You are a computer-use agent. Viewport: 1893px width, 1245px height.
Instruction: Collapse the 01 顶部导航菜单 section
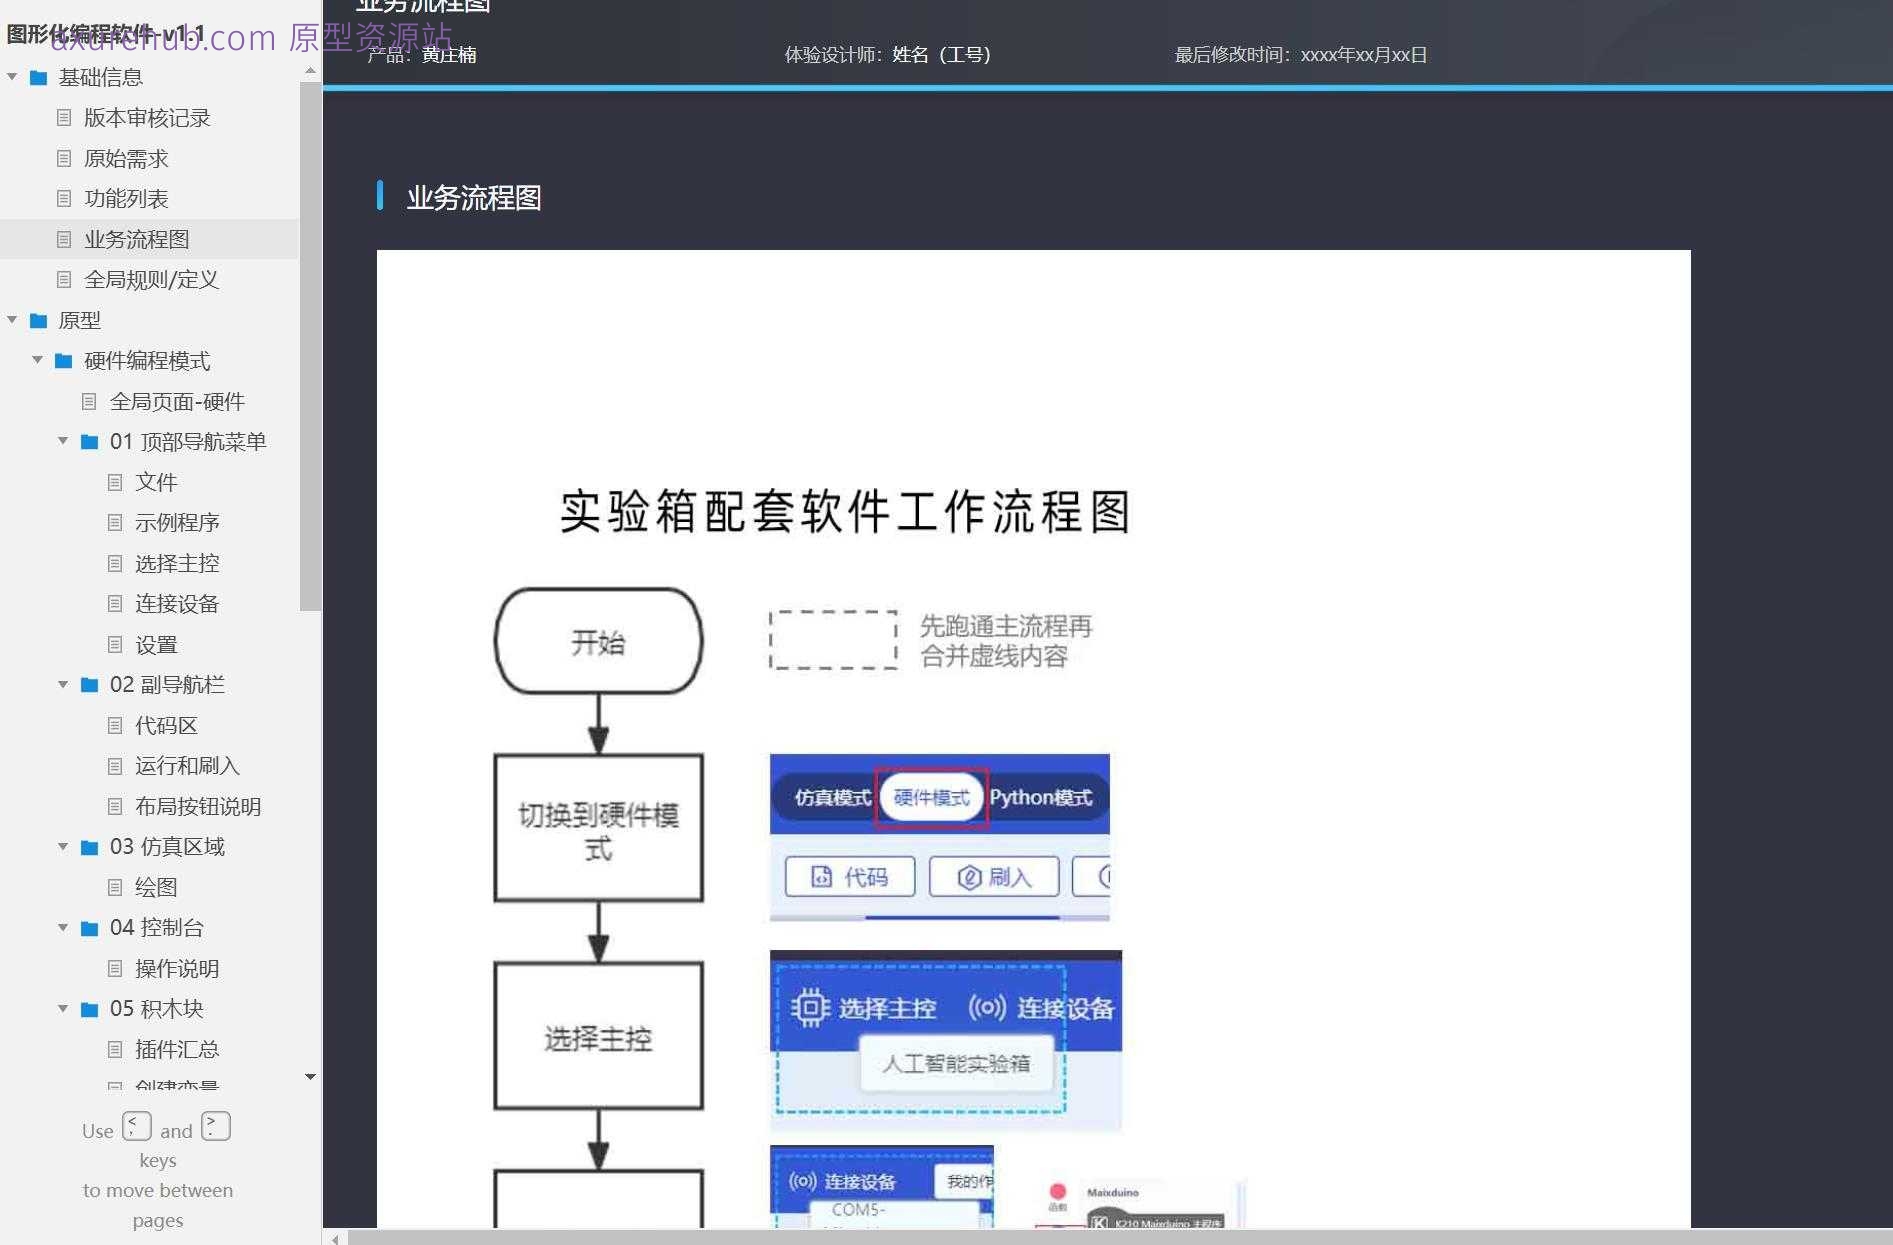[x=63, y=441]
